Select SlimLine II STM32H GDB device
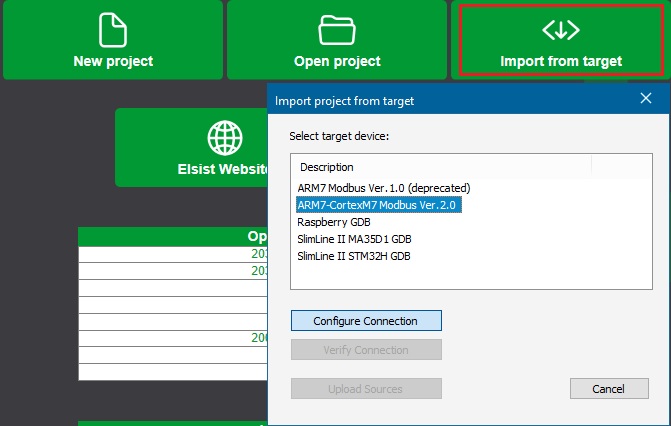This screenshot has width=671, height=426. (354, 256)
